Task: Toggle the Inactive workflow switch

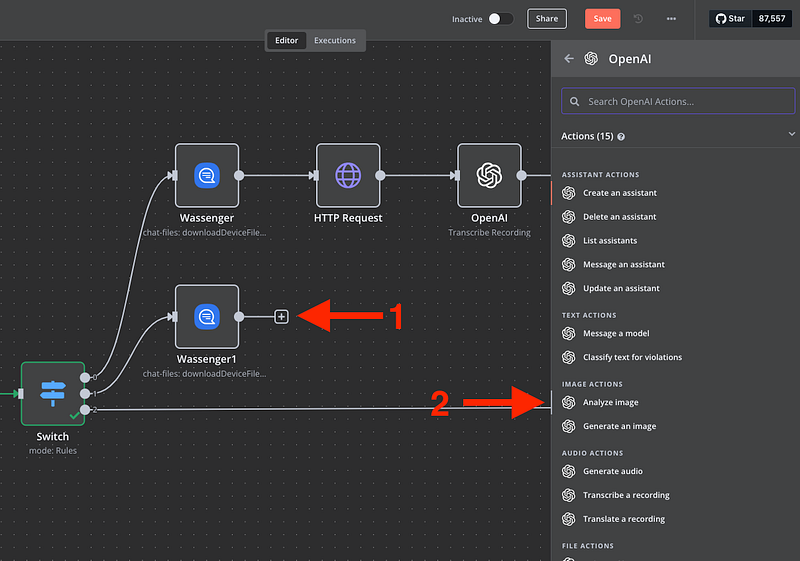Action: 500,19
